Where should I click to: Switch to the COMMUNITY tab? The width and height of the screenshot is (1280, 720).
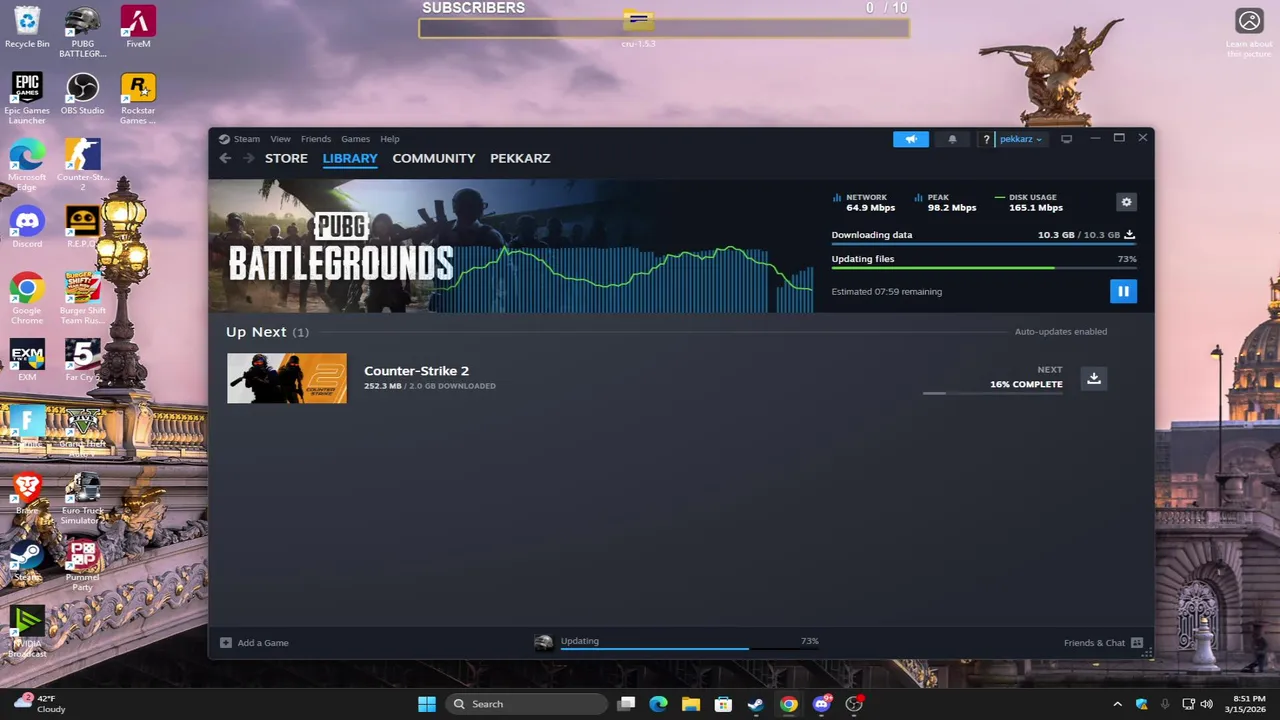434,158
